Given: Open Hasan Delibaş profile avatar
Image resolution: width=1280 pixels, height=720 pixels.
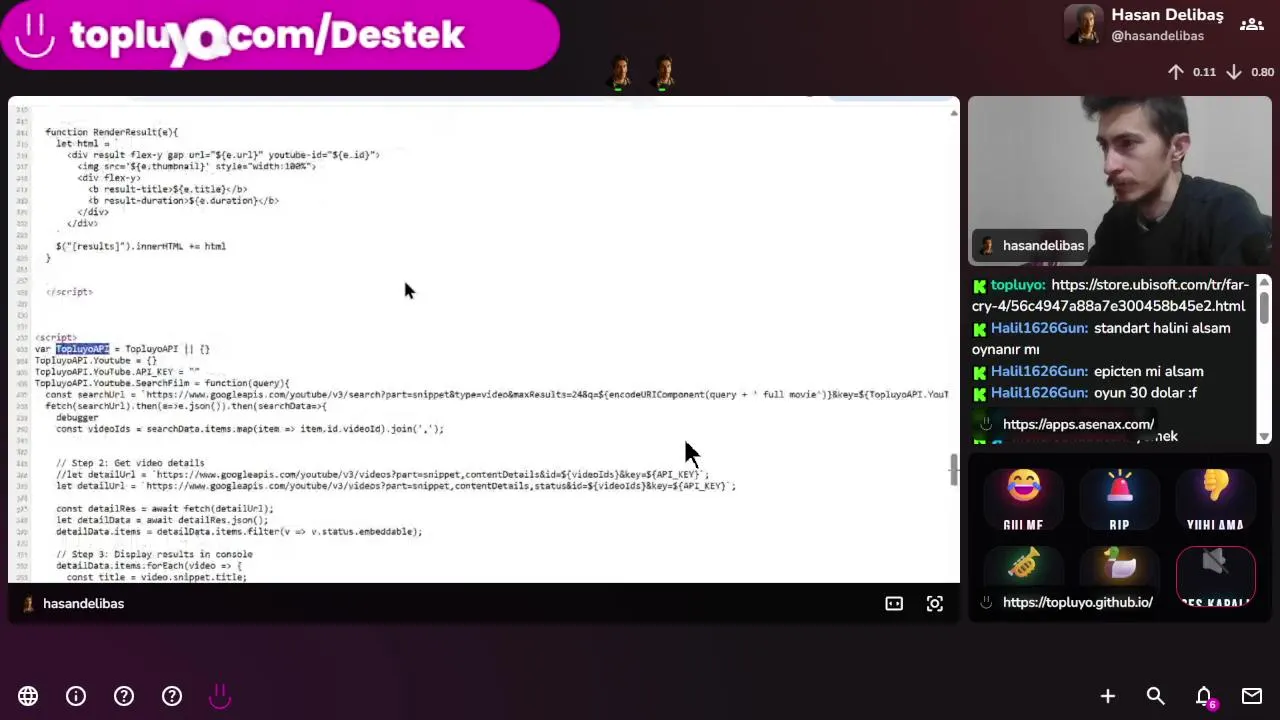Looking at the screenshot, I should (x=1083, y=25).
